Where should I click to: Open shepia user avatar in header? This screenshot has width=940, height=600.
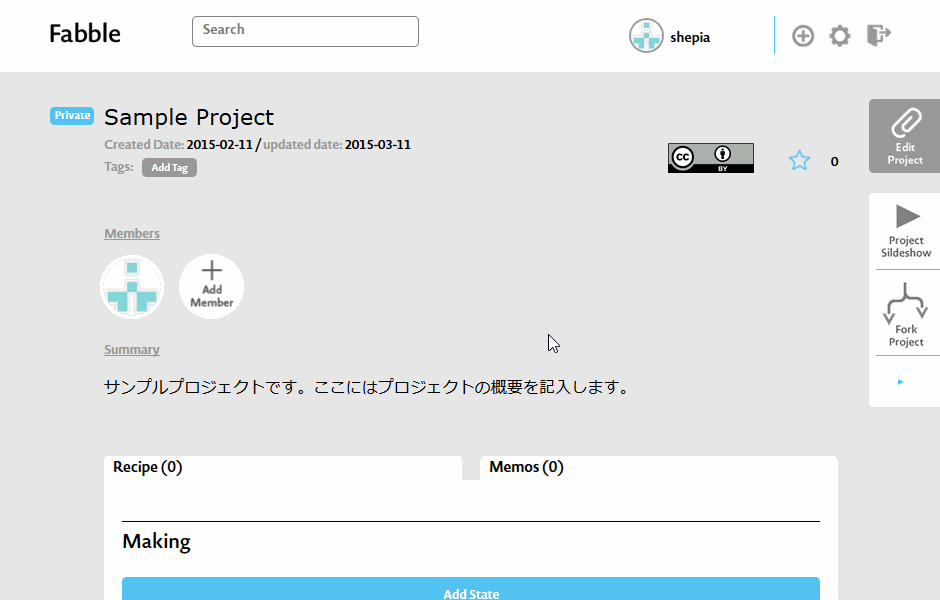[x=646, y=35]
